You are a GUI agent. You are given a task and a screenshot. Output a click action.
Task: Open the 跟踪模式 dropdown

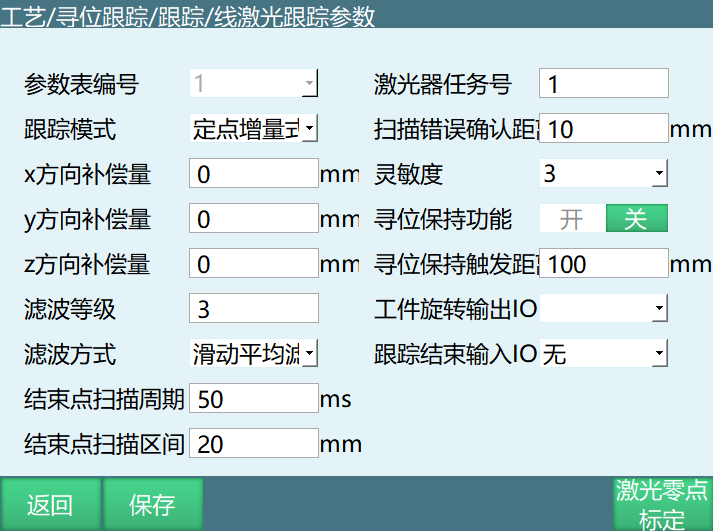[x=253, y=129]
